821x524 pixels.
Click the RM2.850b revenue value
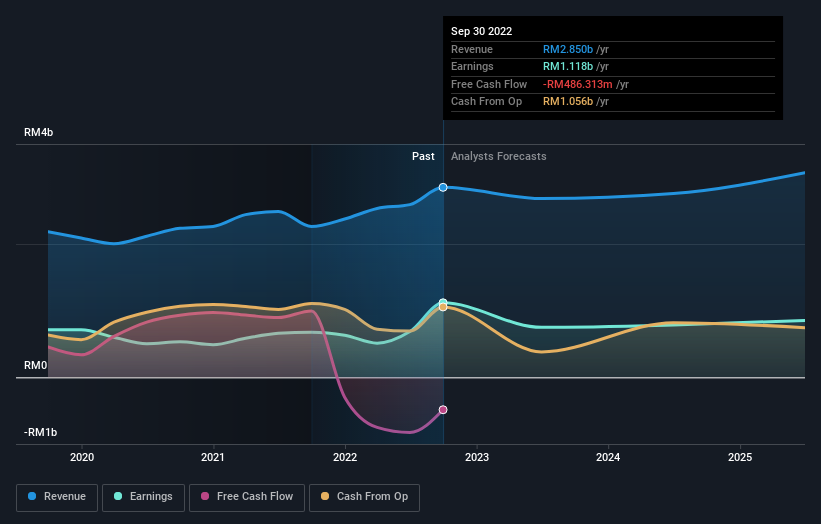[x=568, y=49]
